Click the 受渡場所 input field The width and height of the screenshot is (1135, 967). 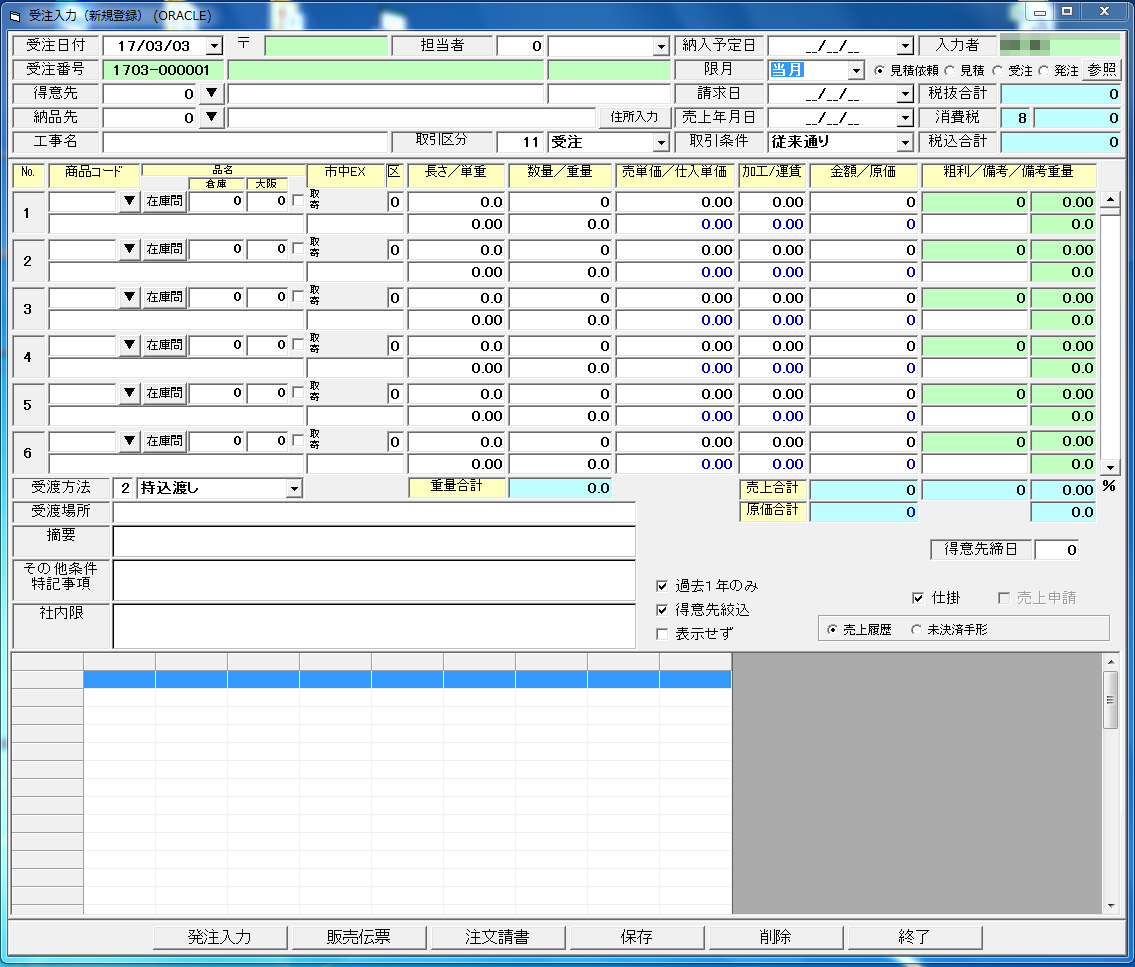tap(374, 512)
